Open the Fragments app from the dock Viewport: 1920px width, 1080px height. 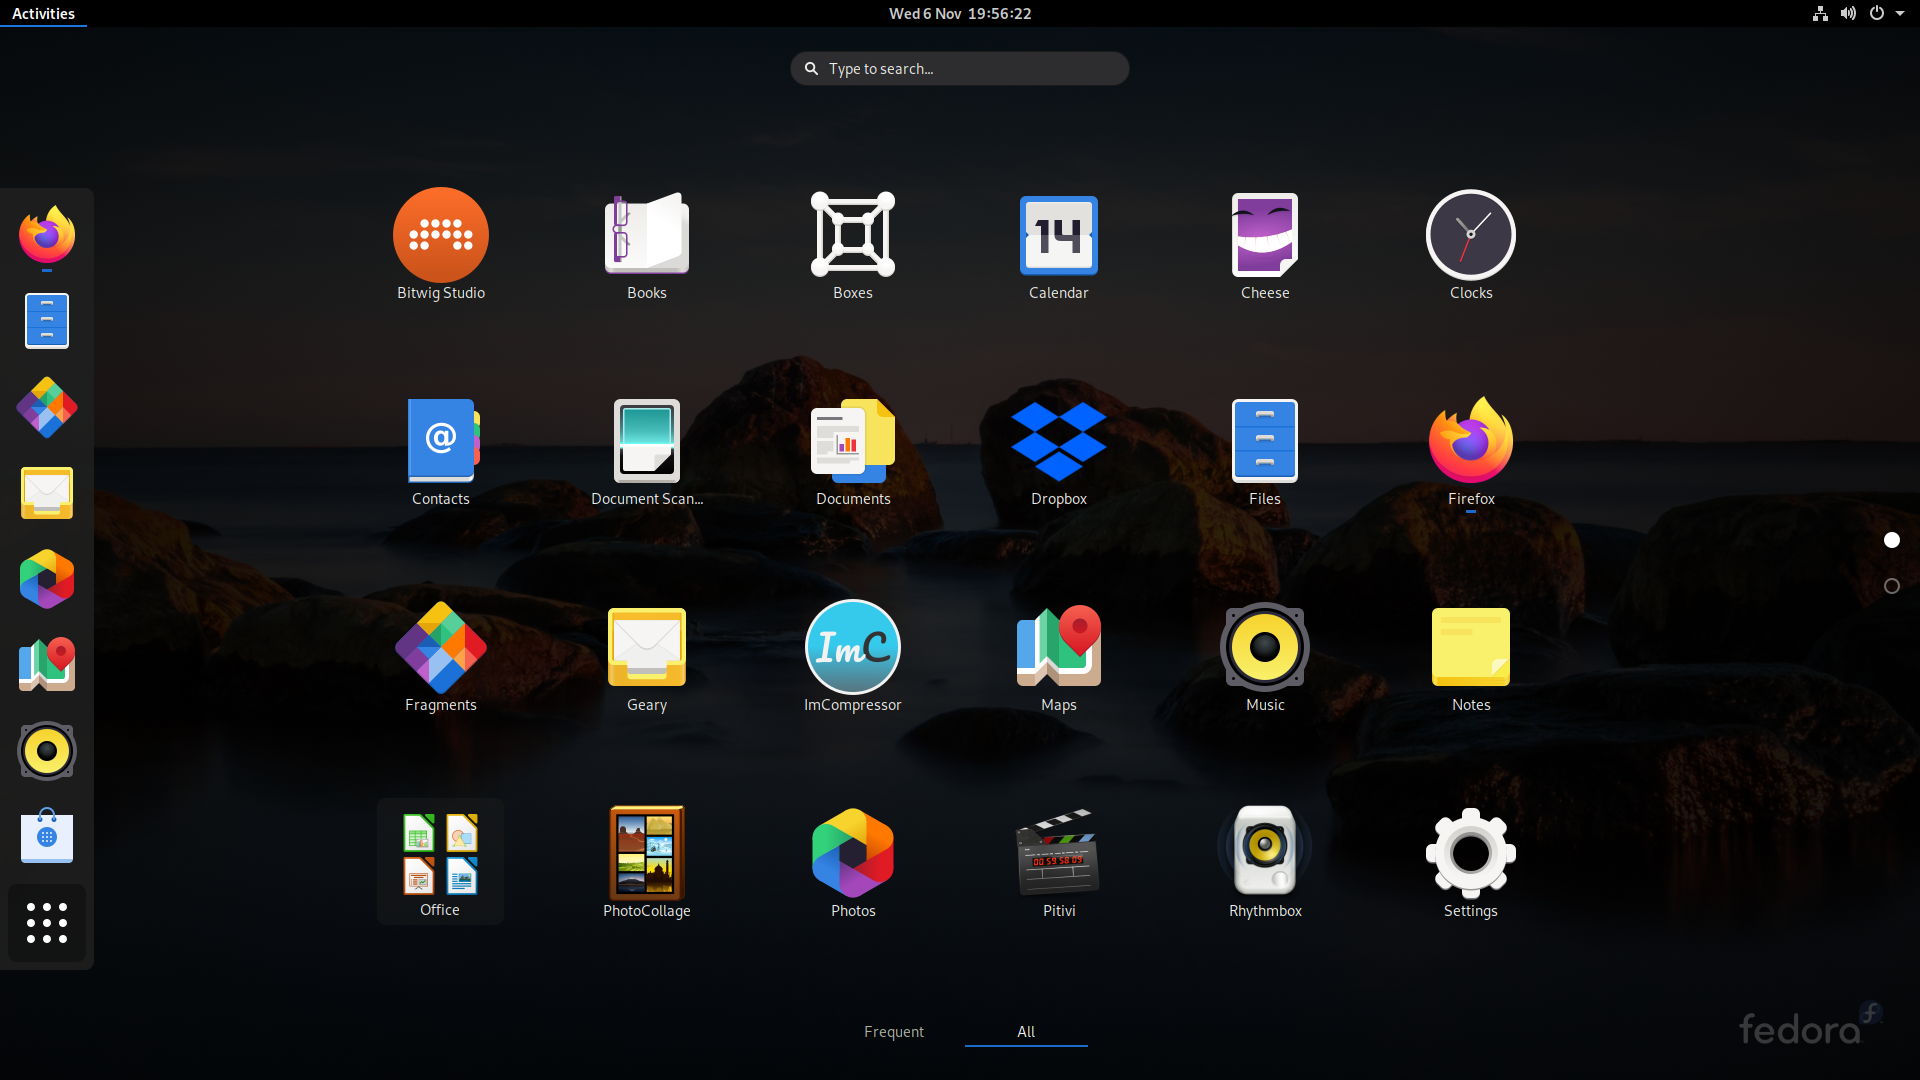[47, 408]
